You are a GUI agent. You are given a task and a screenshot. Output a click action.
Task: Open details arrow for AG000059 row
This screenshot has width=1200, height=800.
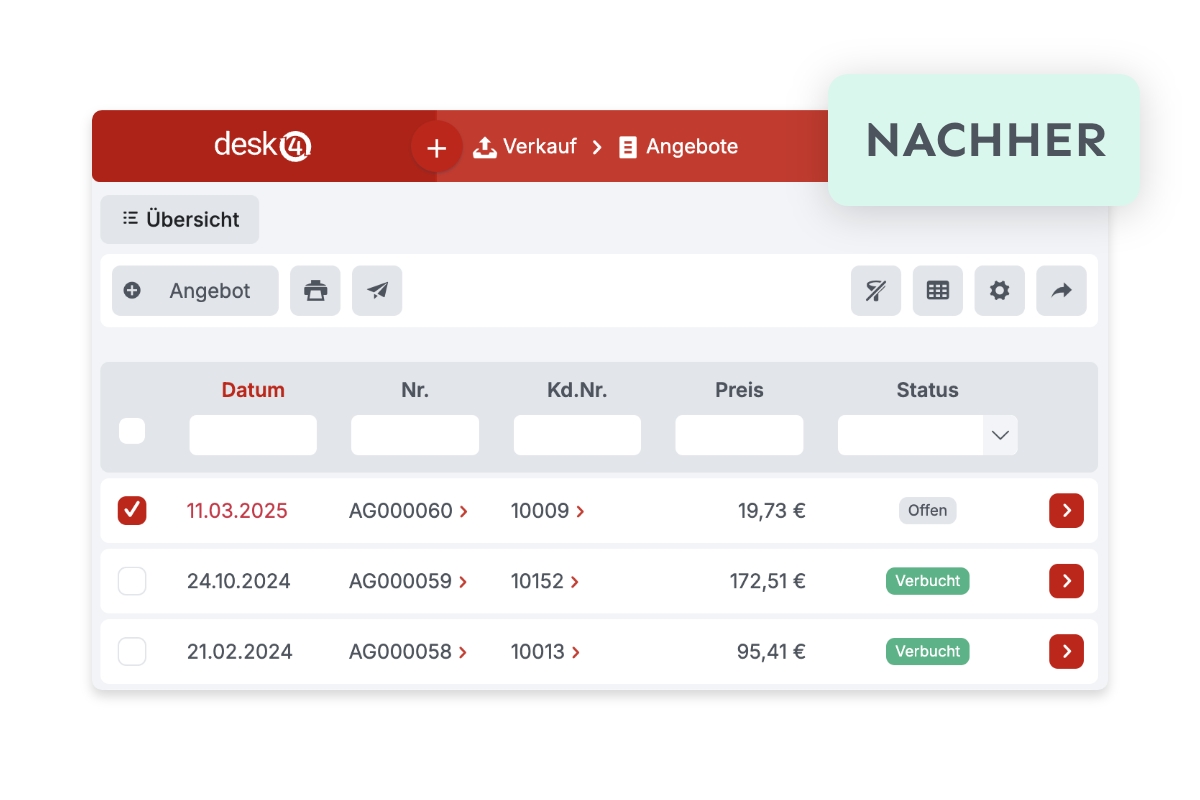(x=1066, y=581)
